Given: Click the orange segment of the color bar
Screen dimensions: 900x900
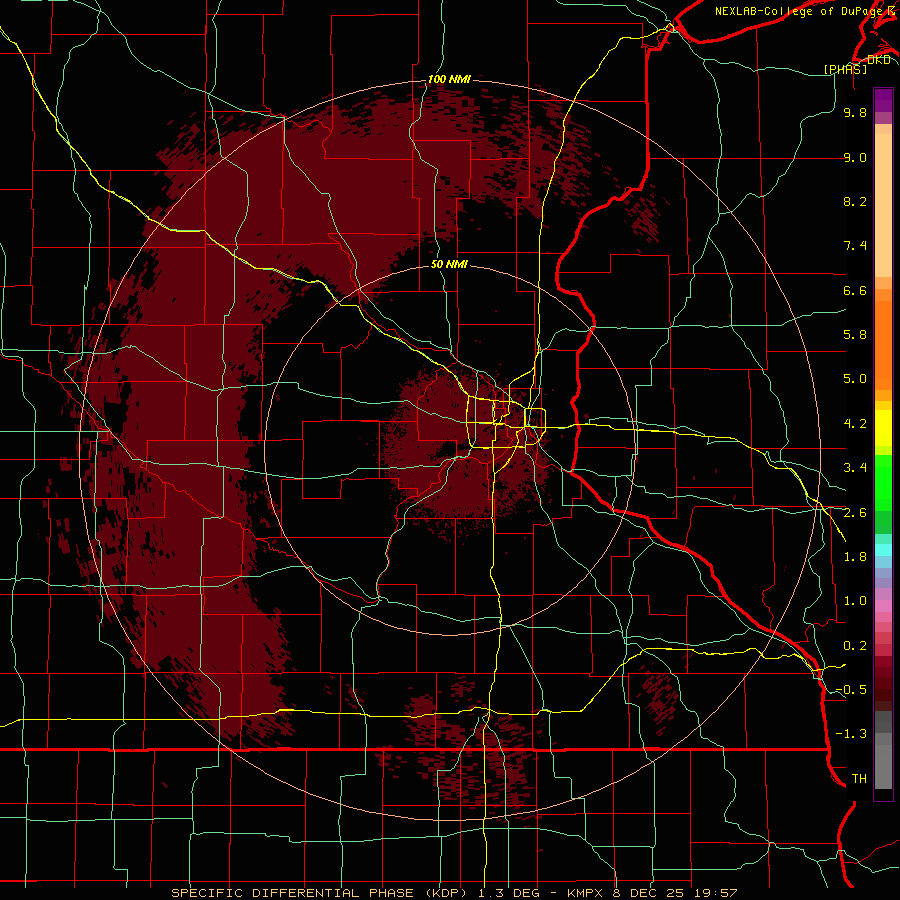Looking at the screenshot, I should tap(883, 344).
